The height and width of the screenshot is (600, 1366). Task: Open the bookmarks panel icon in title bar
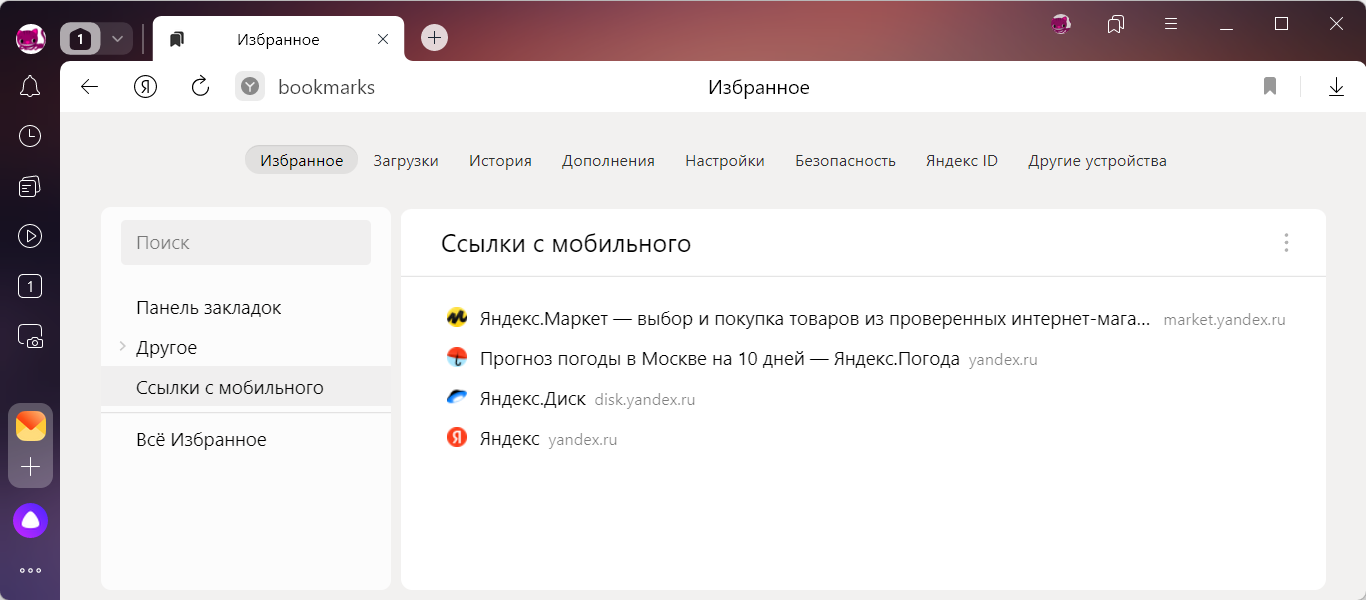click(1116, 24)
